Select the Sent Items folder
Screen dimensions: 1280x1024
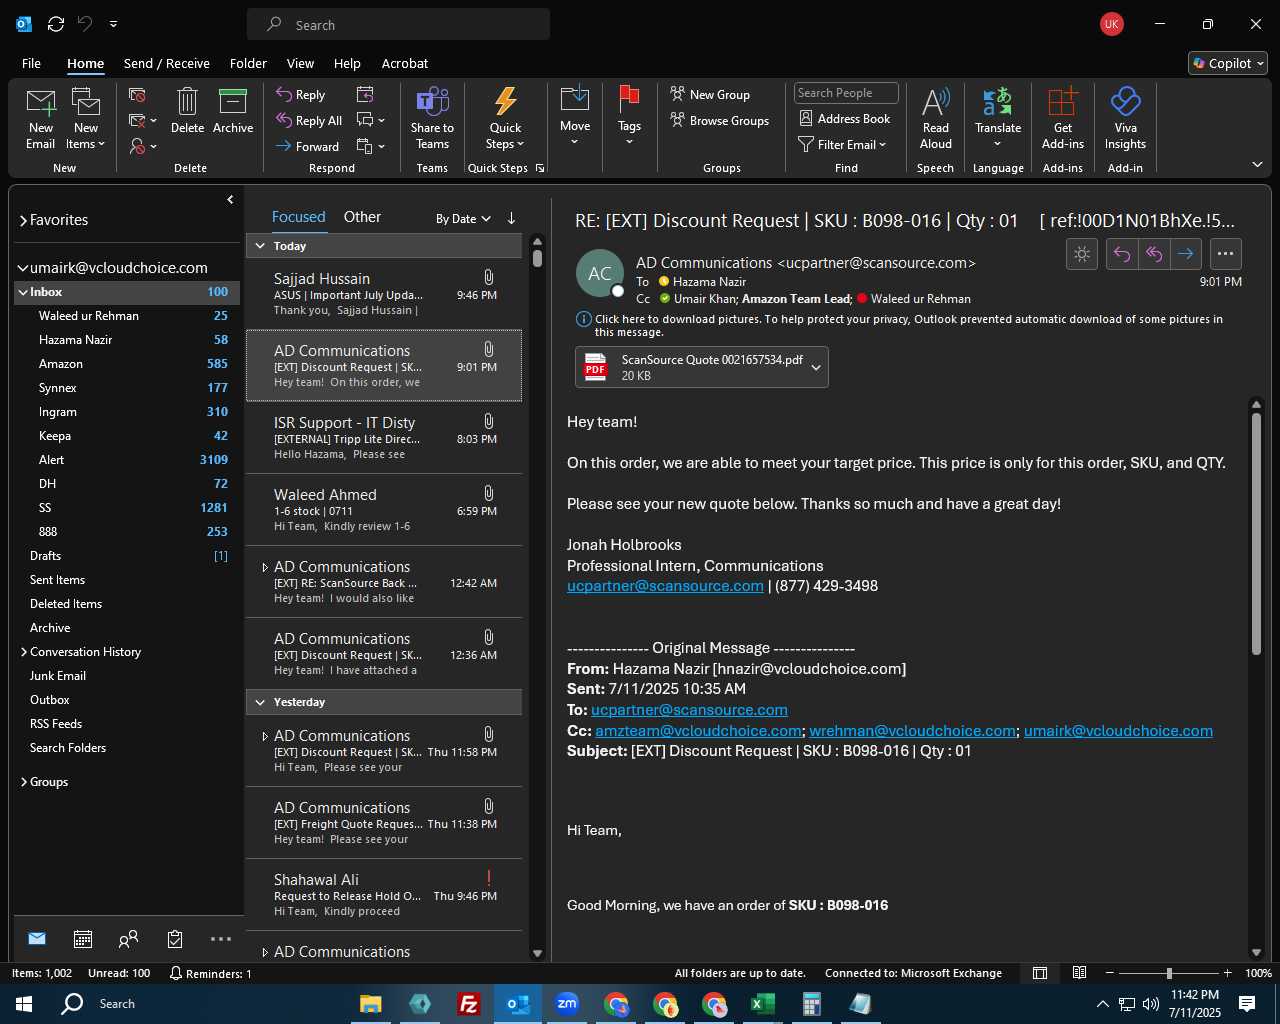tap(57, 580)
